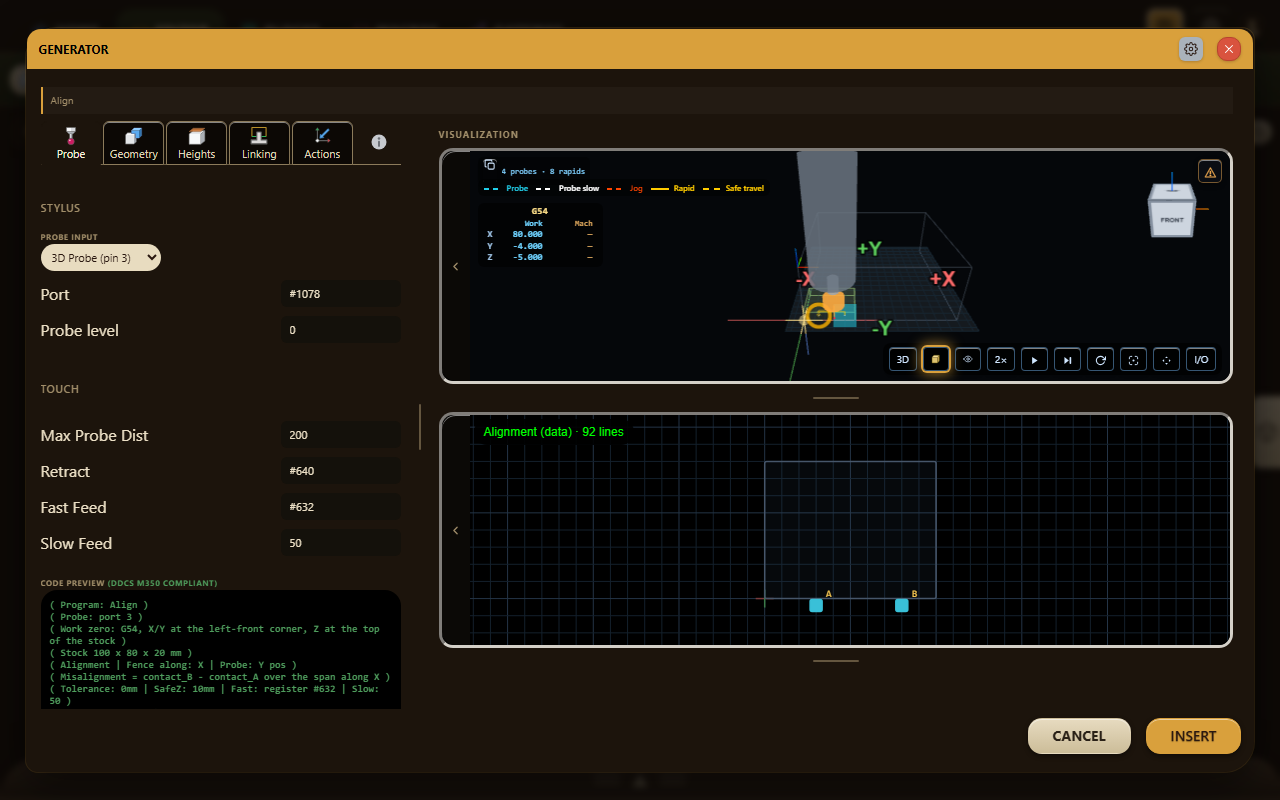This screenshot has height=800, width=1280.
Task: Toggle the eye visibility button
Action: 968,359
